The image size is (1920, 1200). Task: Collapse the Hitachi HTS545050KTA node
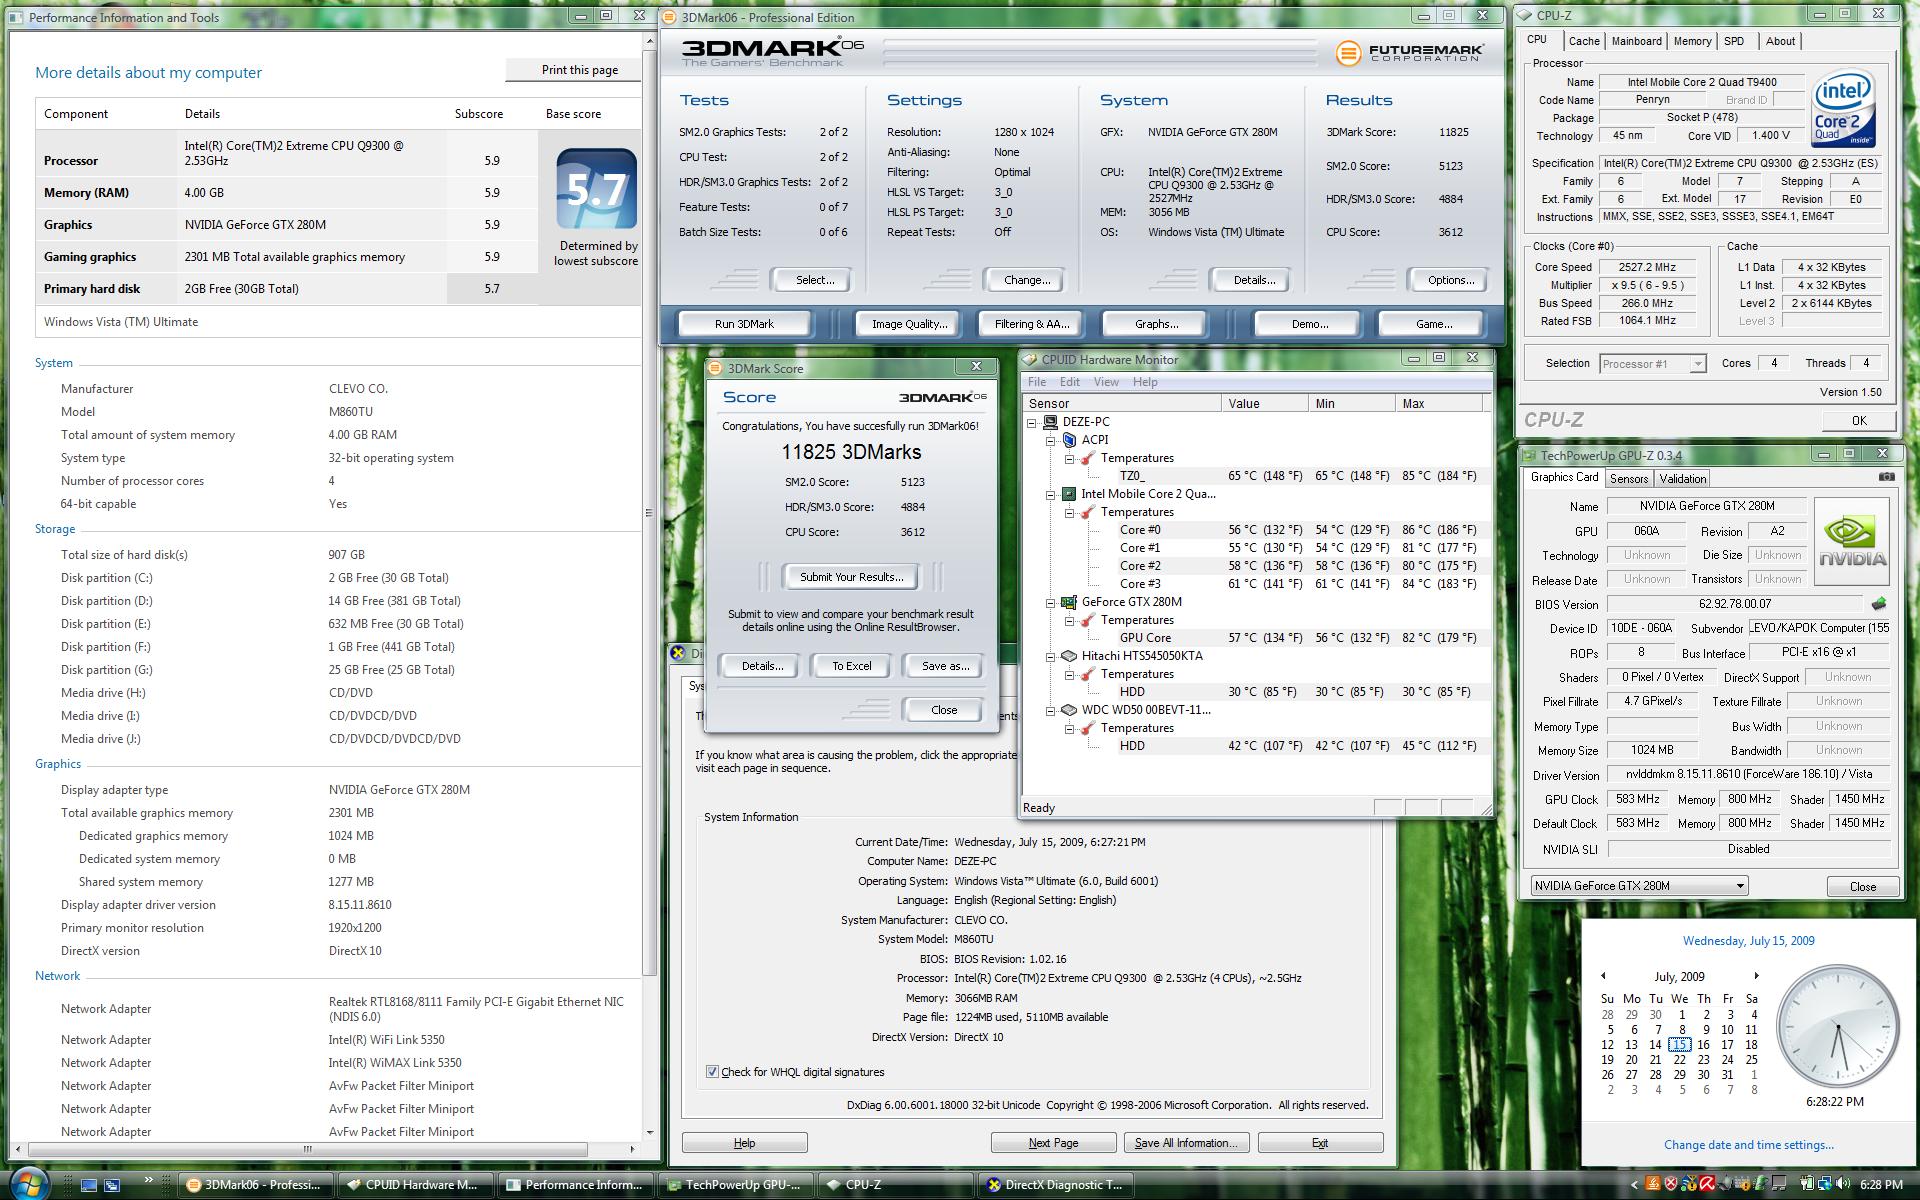point(1050,656)
